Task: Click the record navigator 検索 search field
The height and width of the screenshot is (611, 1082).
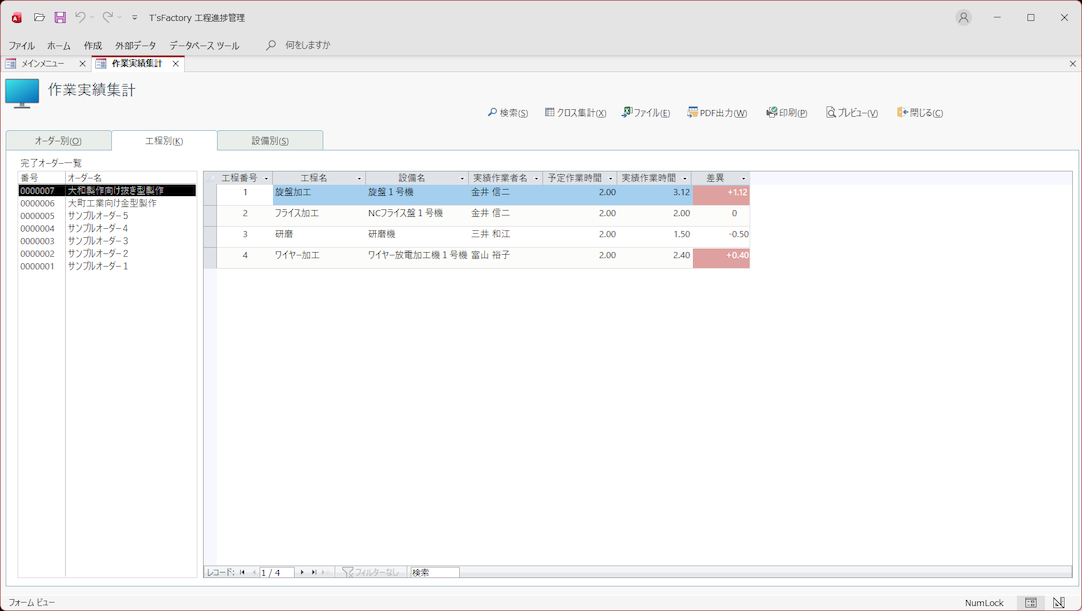Action: pos(434,573)
